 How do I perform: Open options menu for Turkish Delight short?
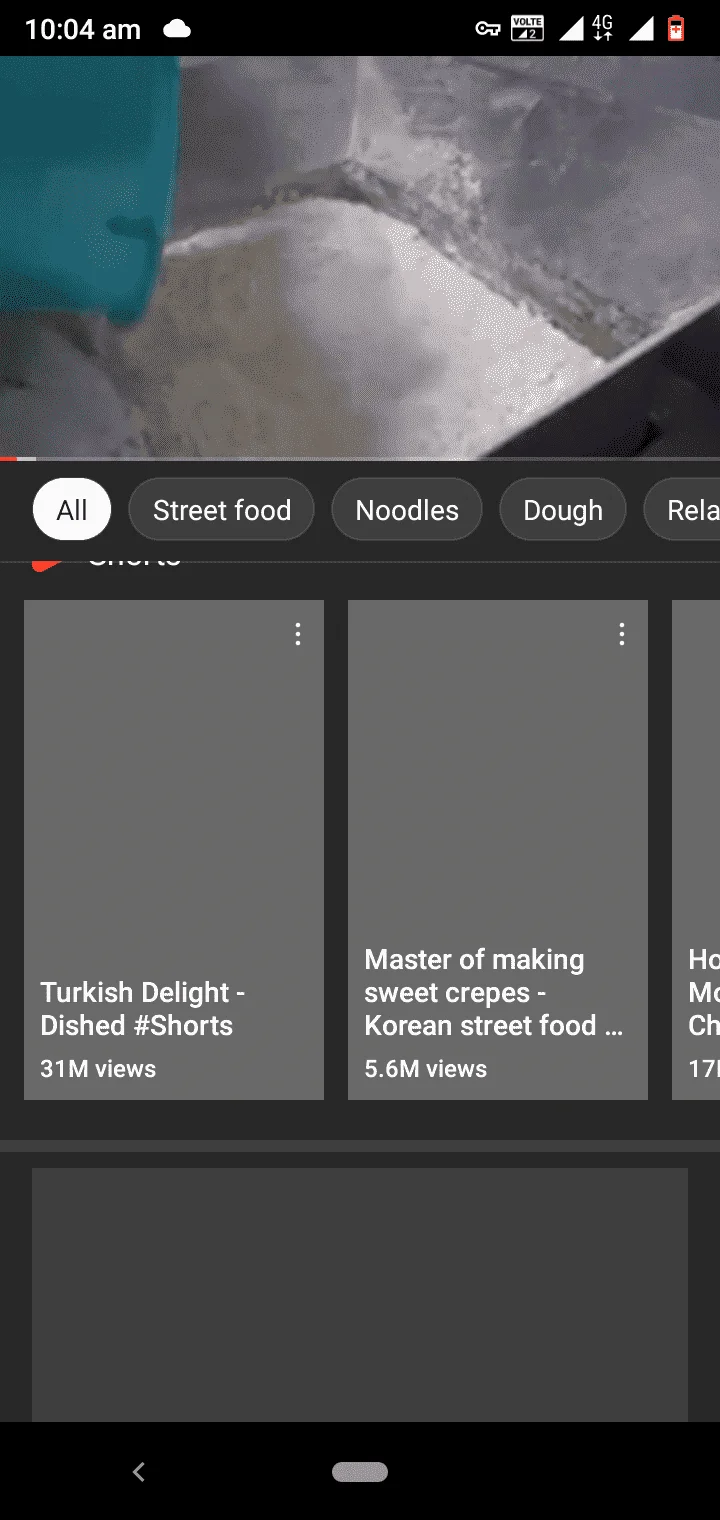pos(297,634)
